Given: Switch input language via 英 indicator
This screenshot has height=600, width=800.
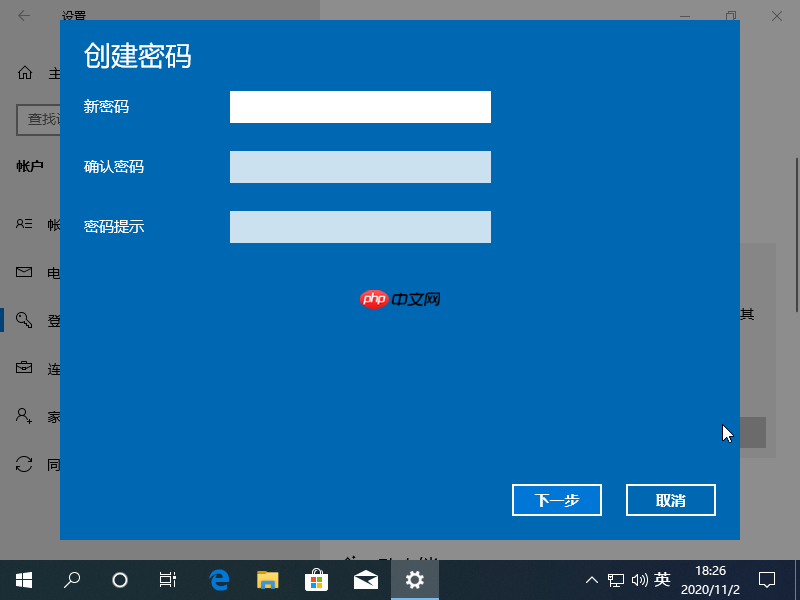Looking at the screenshot, I should (663, 579).
